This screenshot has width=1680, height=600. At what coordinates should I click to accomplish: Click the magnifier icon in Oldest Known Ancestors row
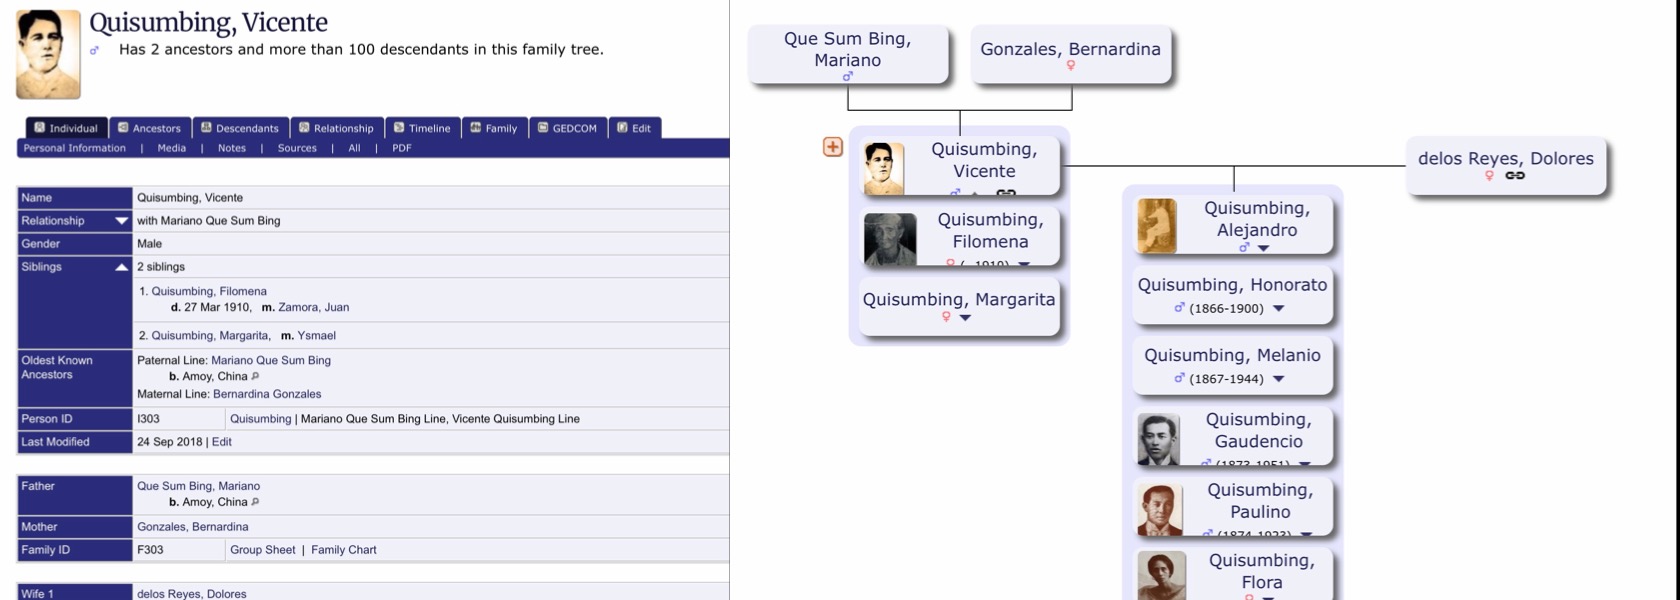point(255,376)
